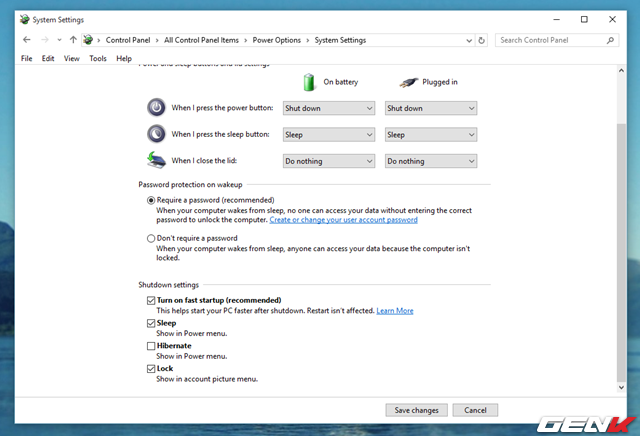This screenshot has height=436, width=640.
Task: Close the System Settings window
Action: pos(612,19)
